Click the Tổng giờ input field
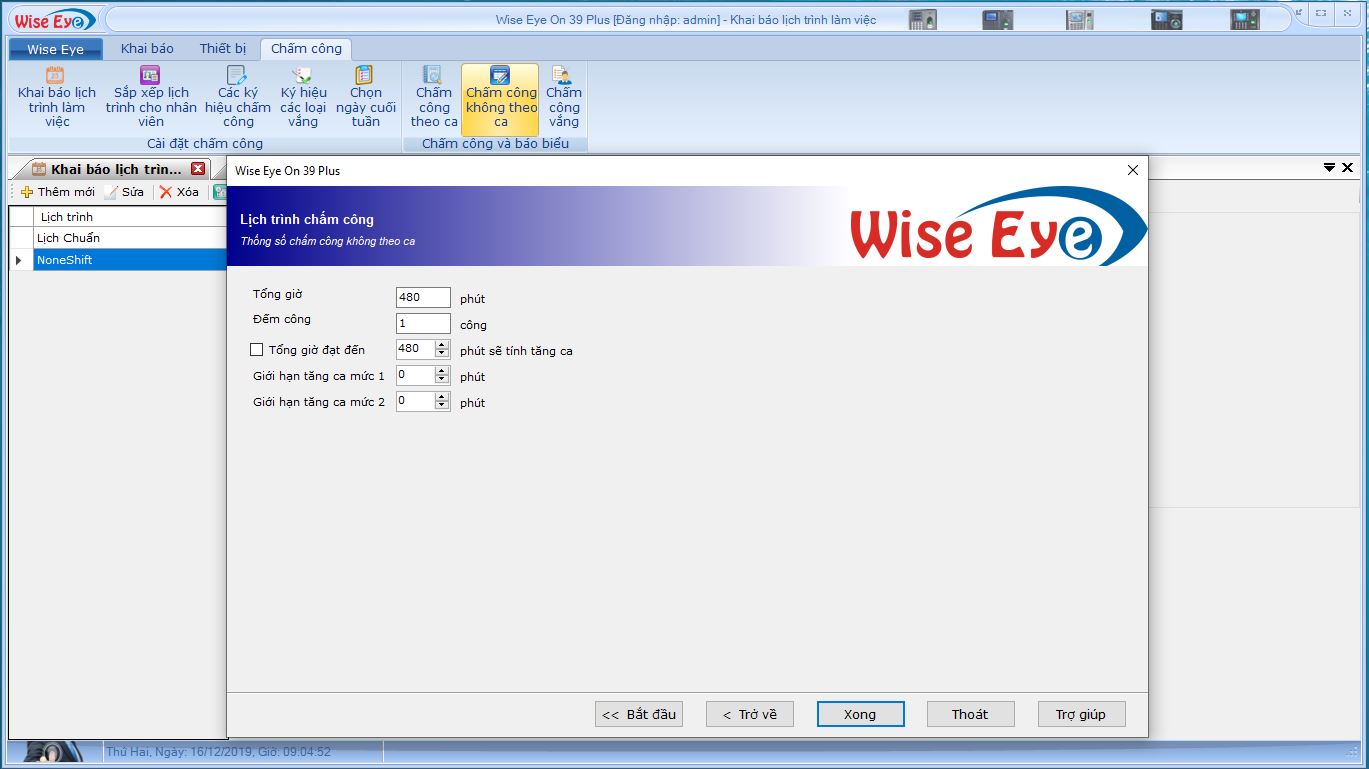This screenshot has height=769, width=1369. [423, 297]
